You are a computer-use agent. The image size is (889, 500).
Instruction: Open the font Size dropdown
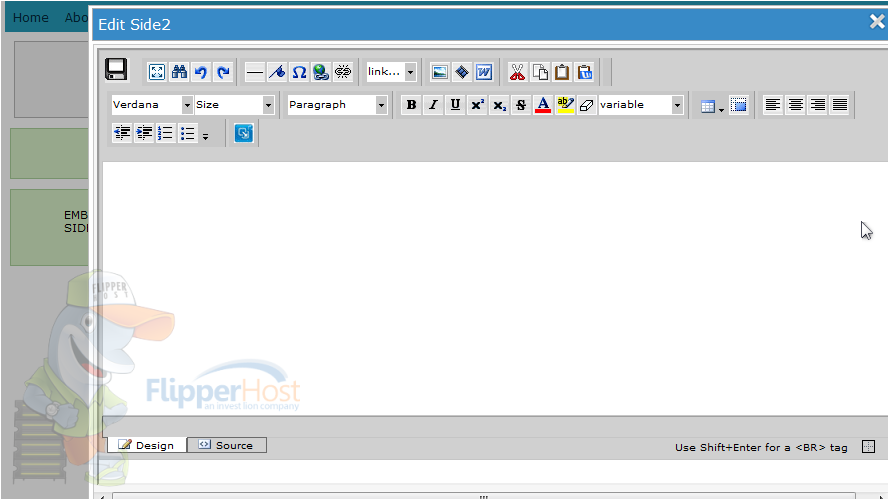[x=234, y=105]
